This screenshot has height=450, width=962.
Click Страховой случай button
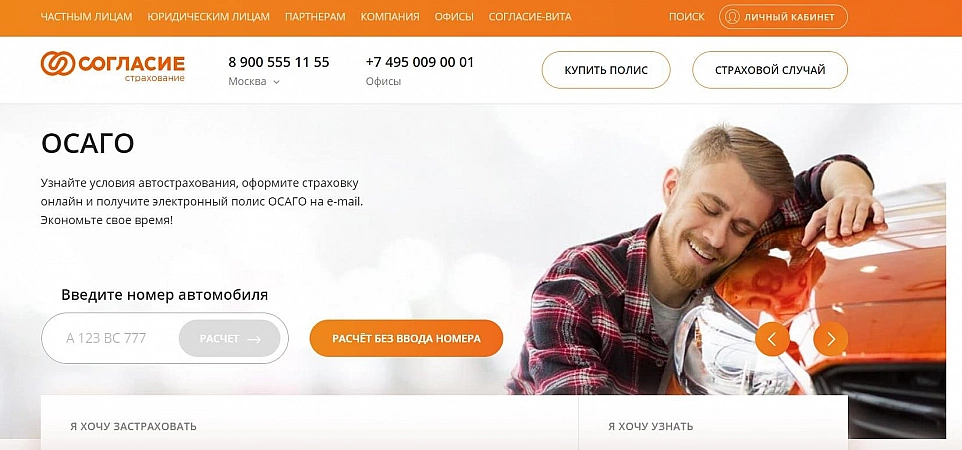770,70
